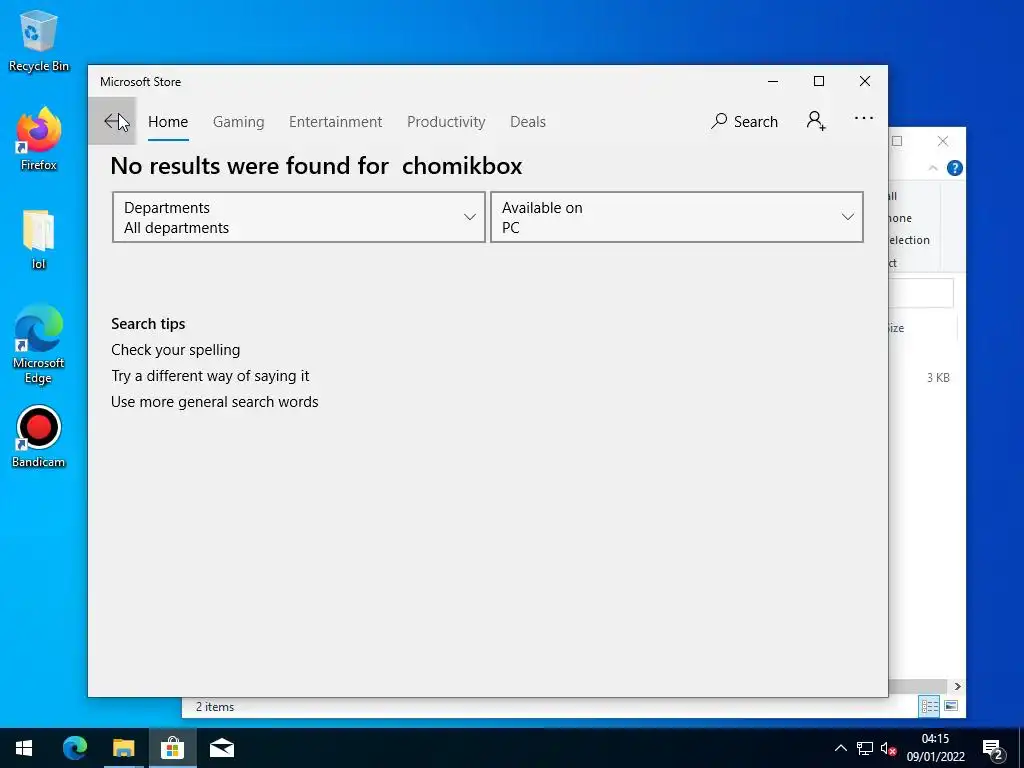Image resolution: width=1024 pixels, height=768 pixels.
Task: Open the notification action center
Action: pos(994,748)
